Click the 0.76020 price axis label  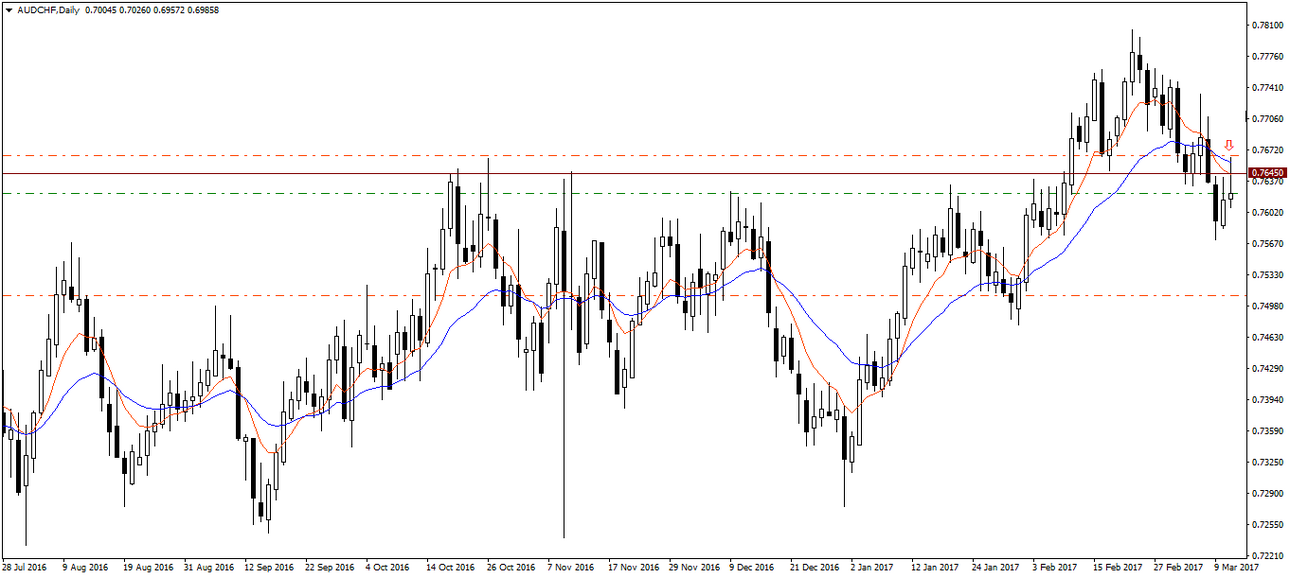(x=1268, y=212)
